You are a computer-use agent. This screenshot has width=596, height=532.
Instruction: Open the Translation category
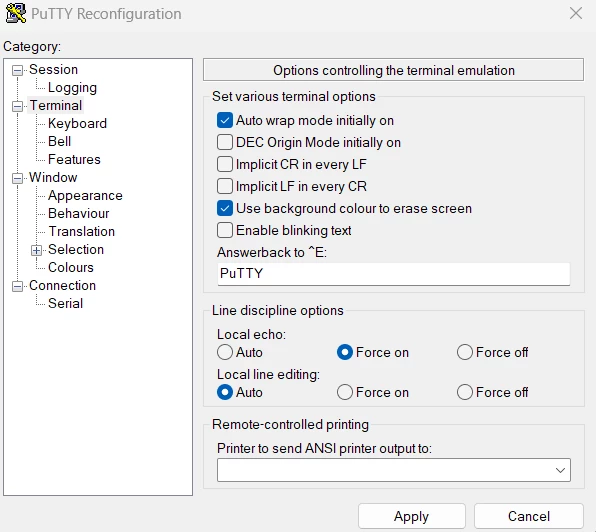click(81, 231)
